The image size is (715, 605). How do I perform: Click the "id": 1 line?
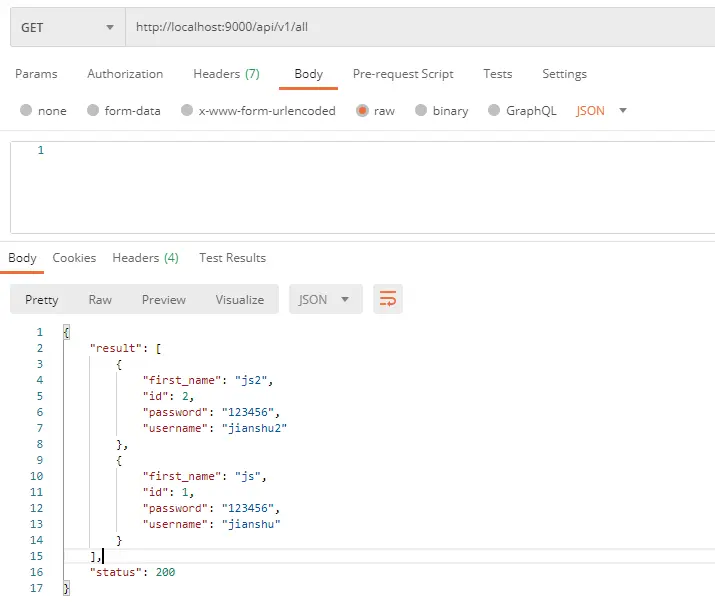pyautogui.click(x=168, y=492)
